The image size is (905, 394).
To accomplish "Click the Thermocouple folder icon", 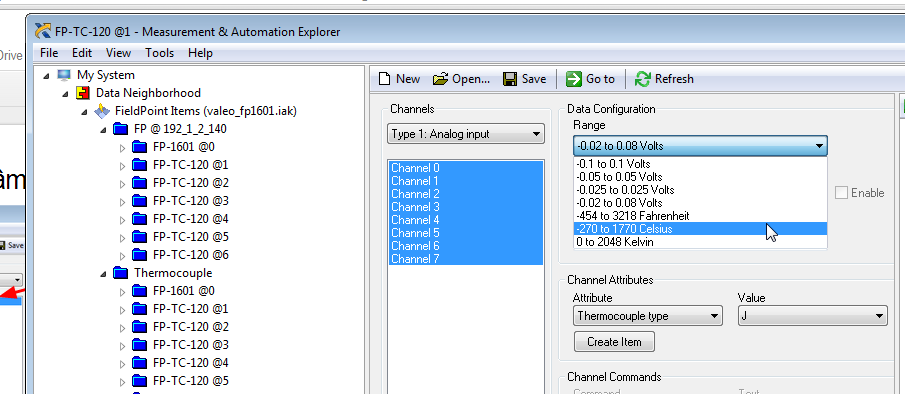I will point(121,272).
